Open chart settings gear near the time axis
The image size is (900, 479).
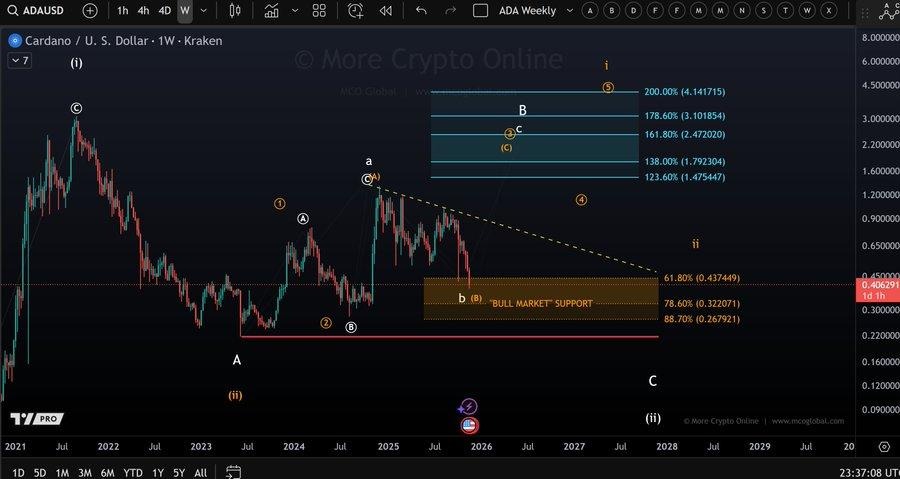[884, 446]
